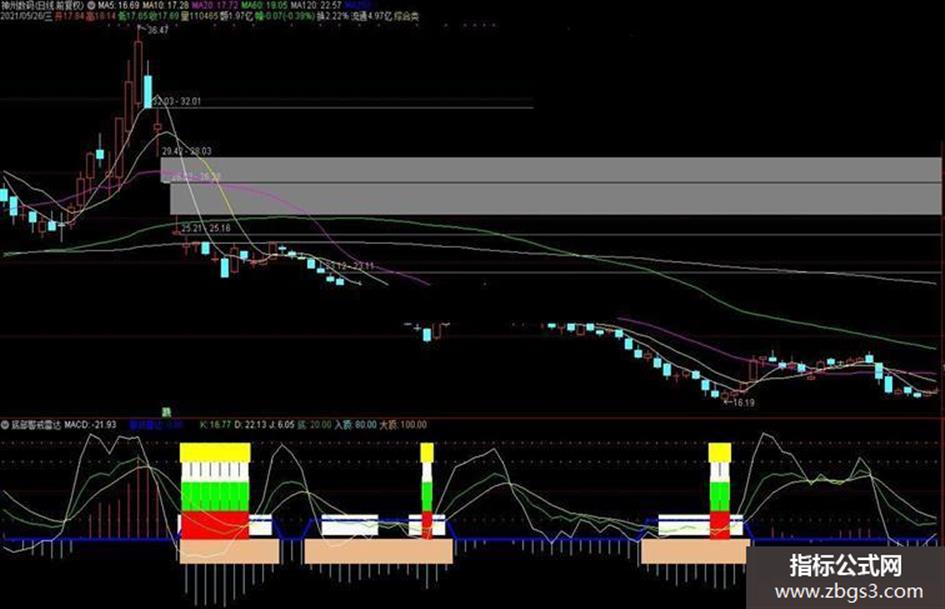Click the 25.21 - 25.16 gap label
The height and width of the screenshot is (609, 945).
tap(206, 229)
